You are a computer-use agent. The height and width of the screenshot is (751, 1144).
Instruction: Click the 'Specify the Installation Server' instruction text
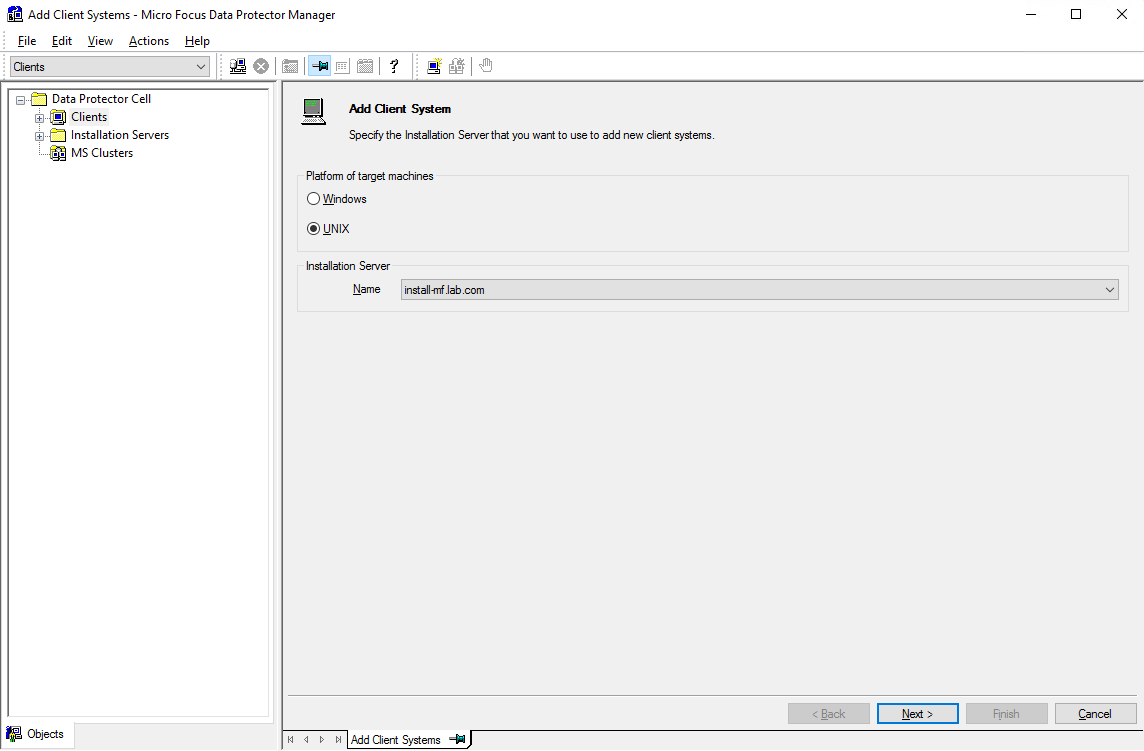(531, 135)
